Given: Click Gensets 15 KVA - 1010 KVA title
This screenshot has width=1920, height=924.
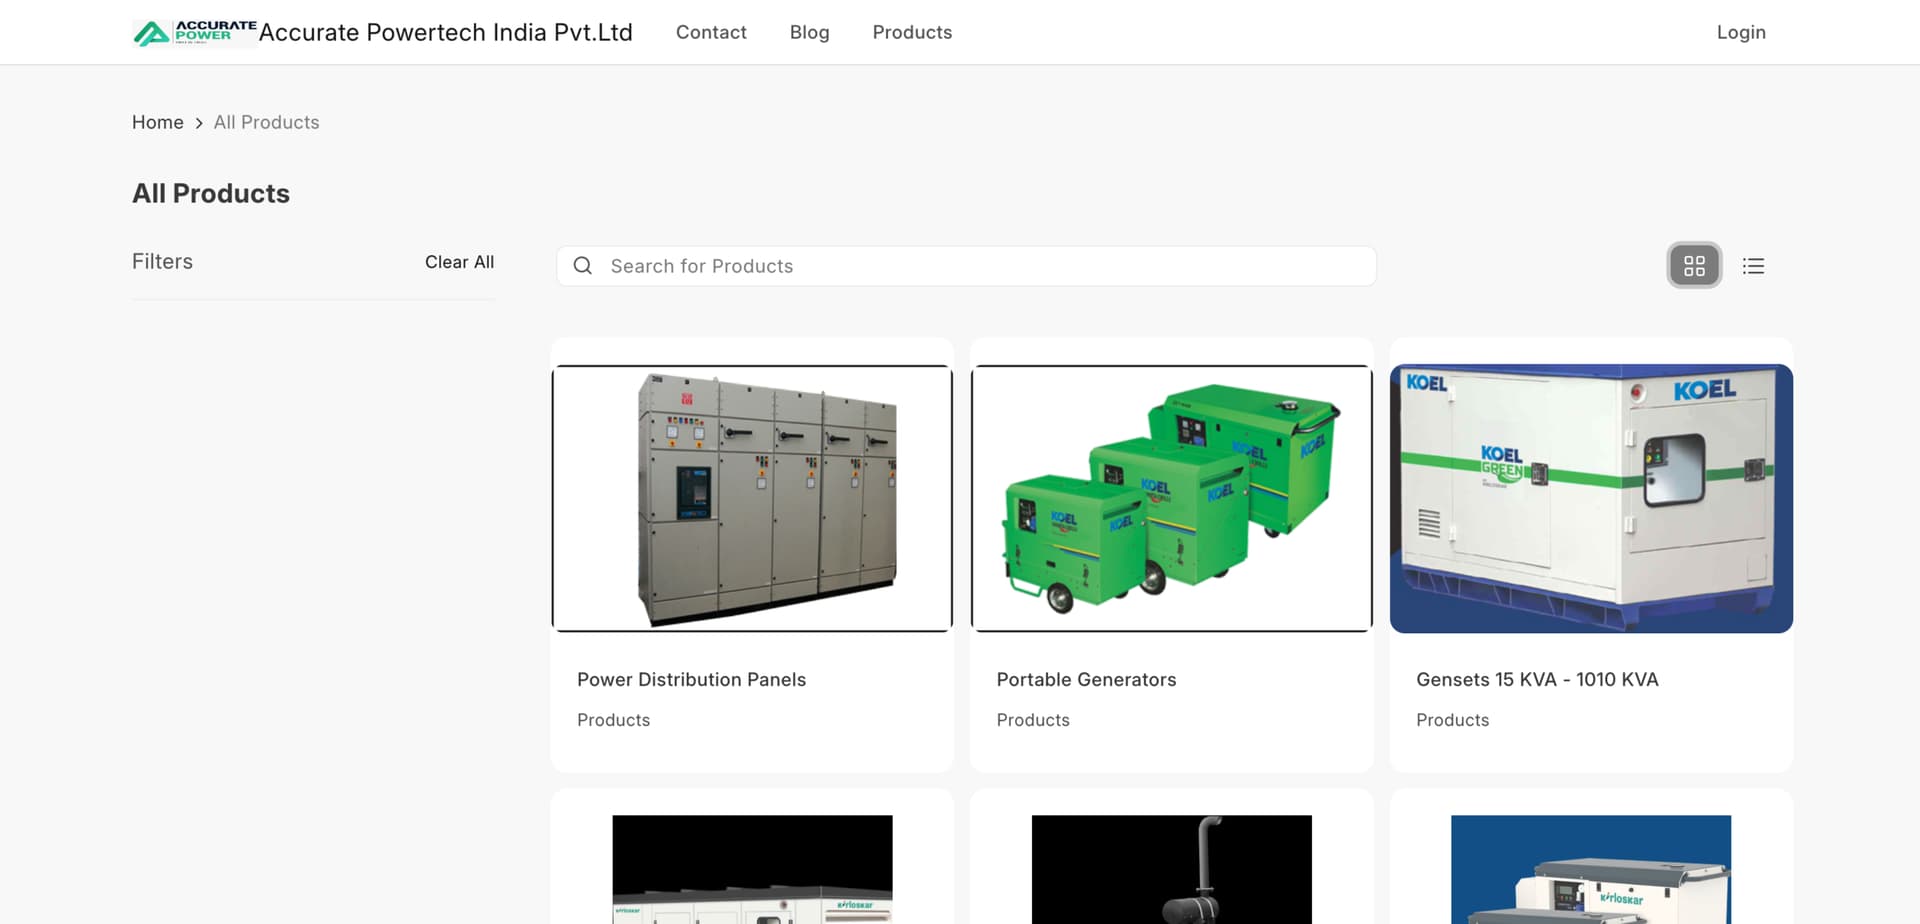Looking at the screenshot, I should pos(1537,679).
